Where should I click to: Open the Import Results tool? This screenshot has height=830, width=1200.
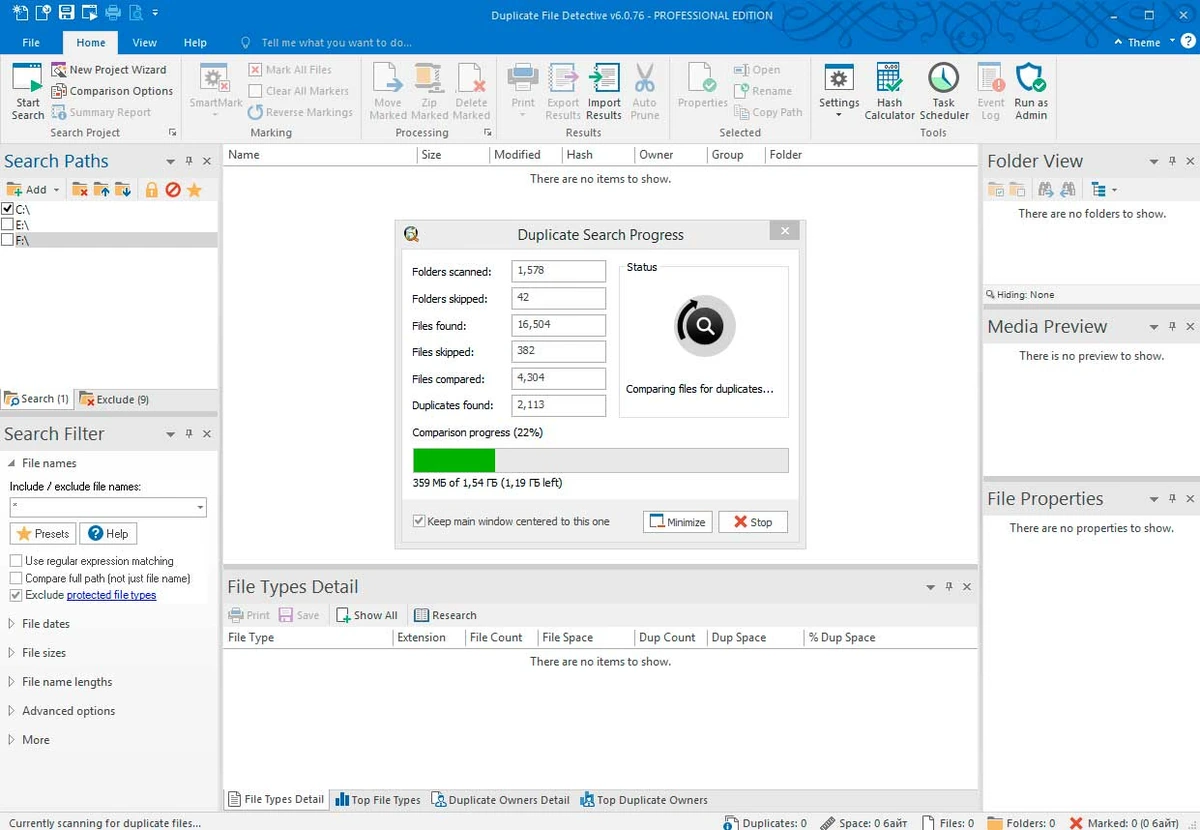[604, 90]
